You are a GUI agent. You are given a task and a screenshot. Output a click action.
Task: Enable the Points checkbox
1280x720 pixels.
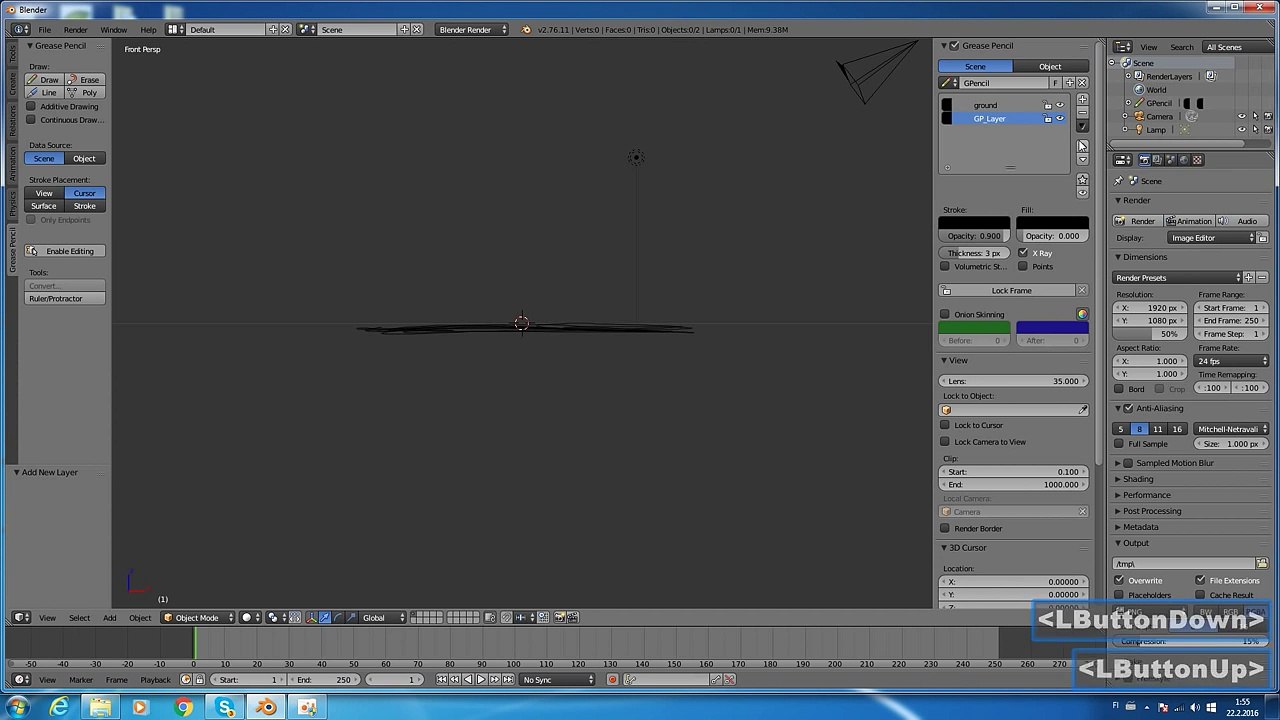tap(1023, 267)
